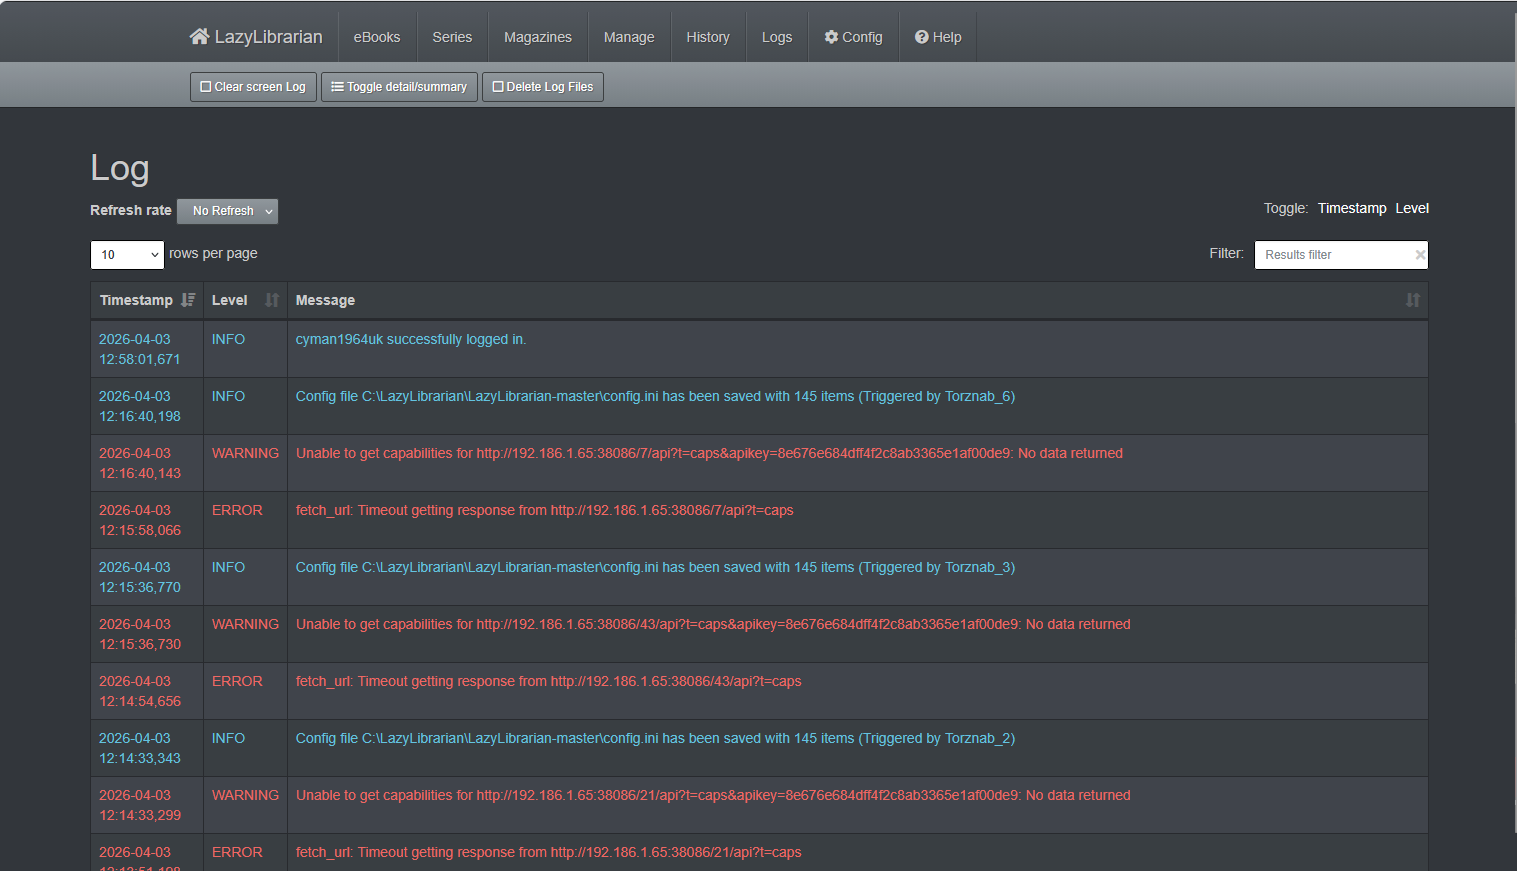This screenshot has width=1517, height=871.
Task: Toggle the Level column visibility
Action: coord(1411,208)
